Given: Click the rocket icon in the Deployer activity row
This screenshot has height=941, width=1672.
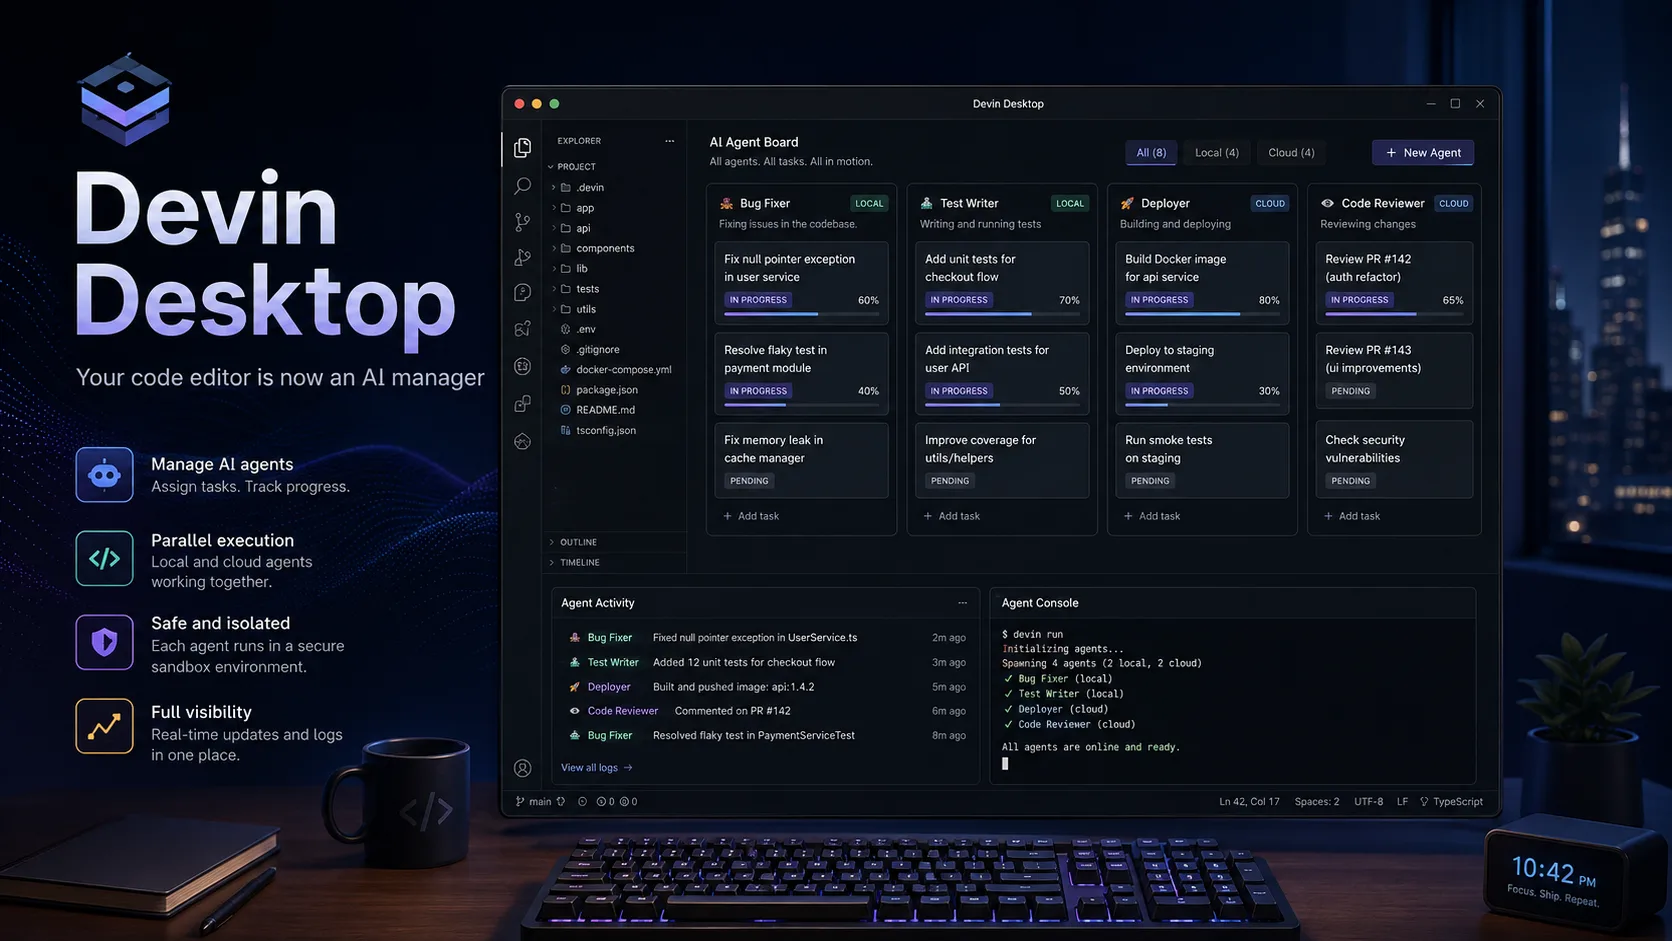Looking at the screenshot, I should pyautogui.click(x=575, y=687).
